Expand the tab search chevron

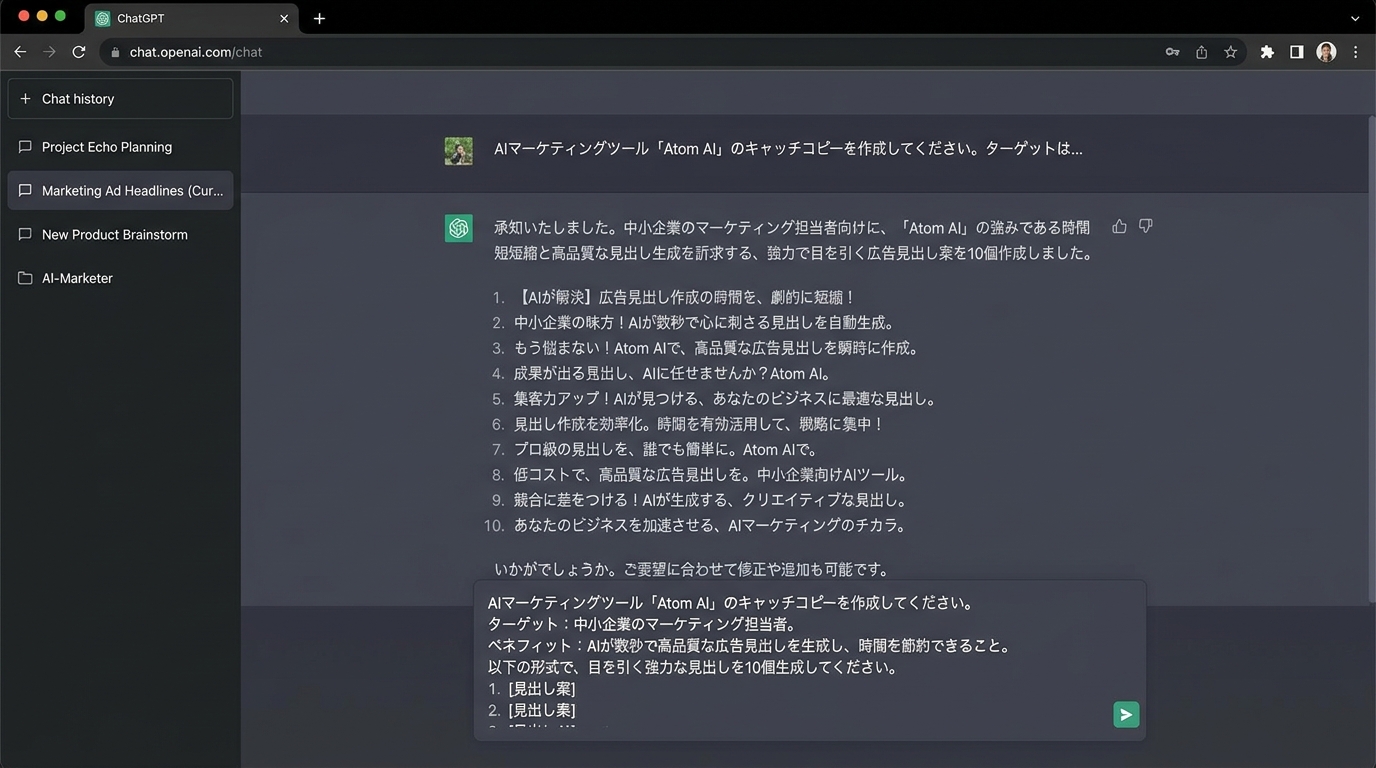[x=1356, y=18]
